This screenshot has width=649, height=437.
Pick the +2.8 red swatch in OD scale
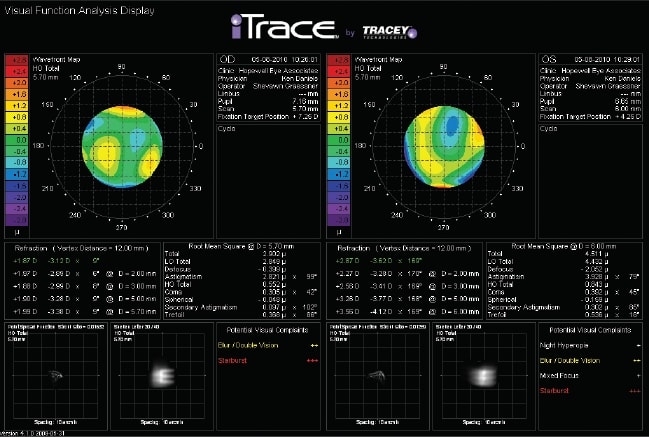(16, 60)
